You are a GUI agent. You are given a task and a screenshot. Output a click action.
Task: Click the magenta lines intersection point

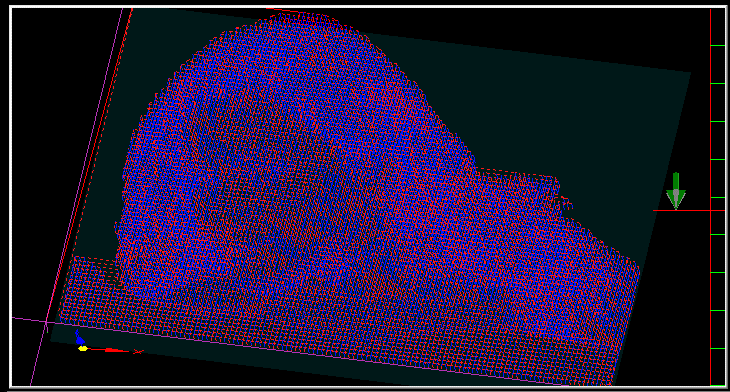47,322
